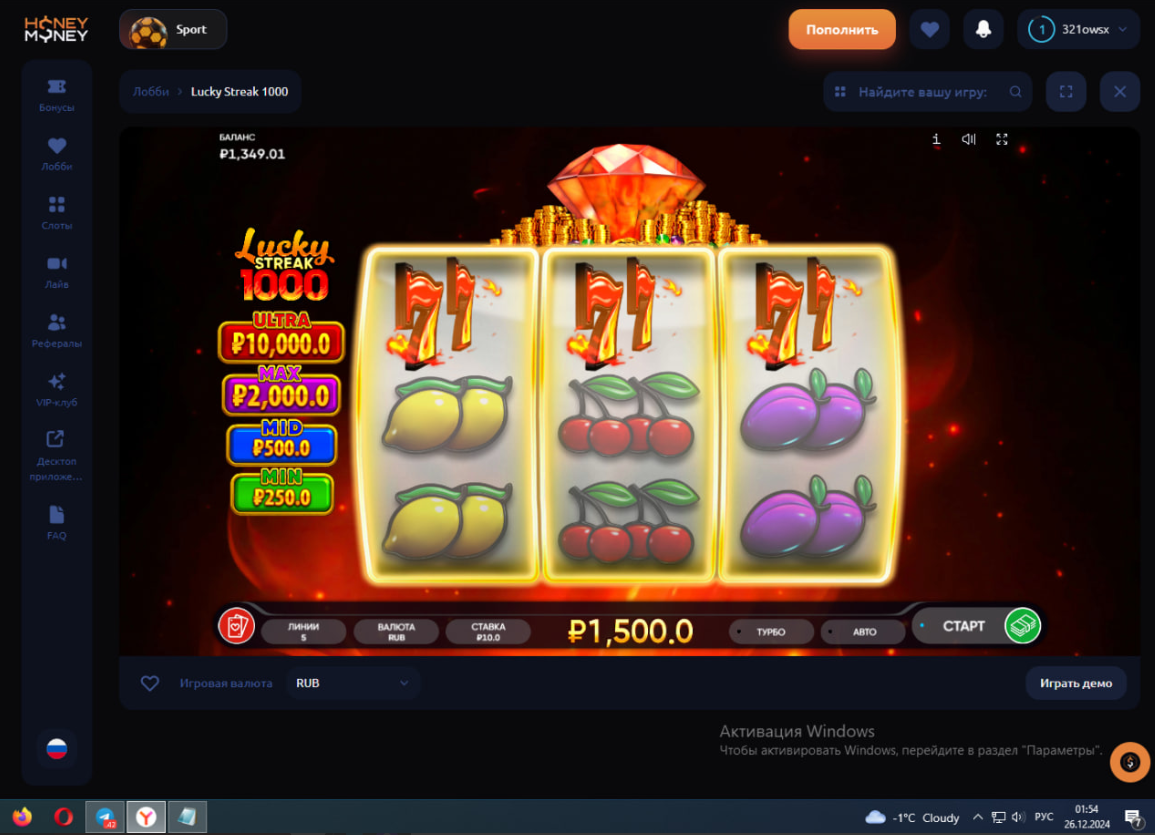The height and width of the screenshot is (835, 1155).
Task: Switch to the Sport section
Action: [173, 29]
